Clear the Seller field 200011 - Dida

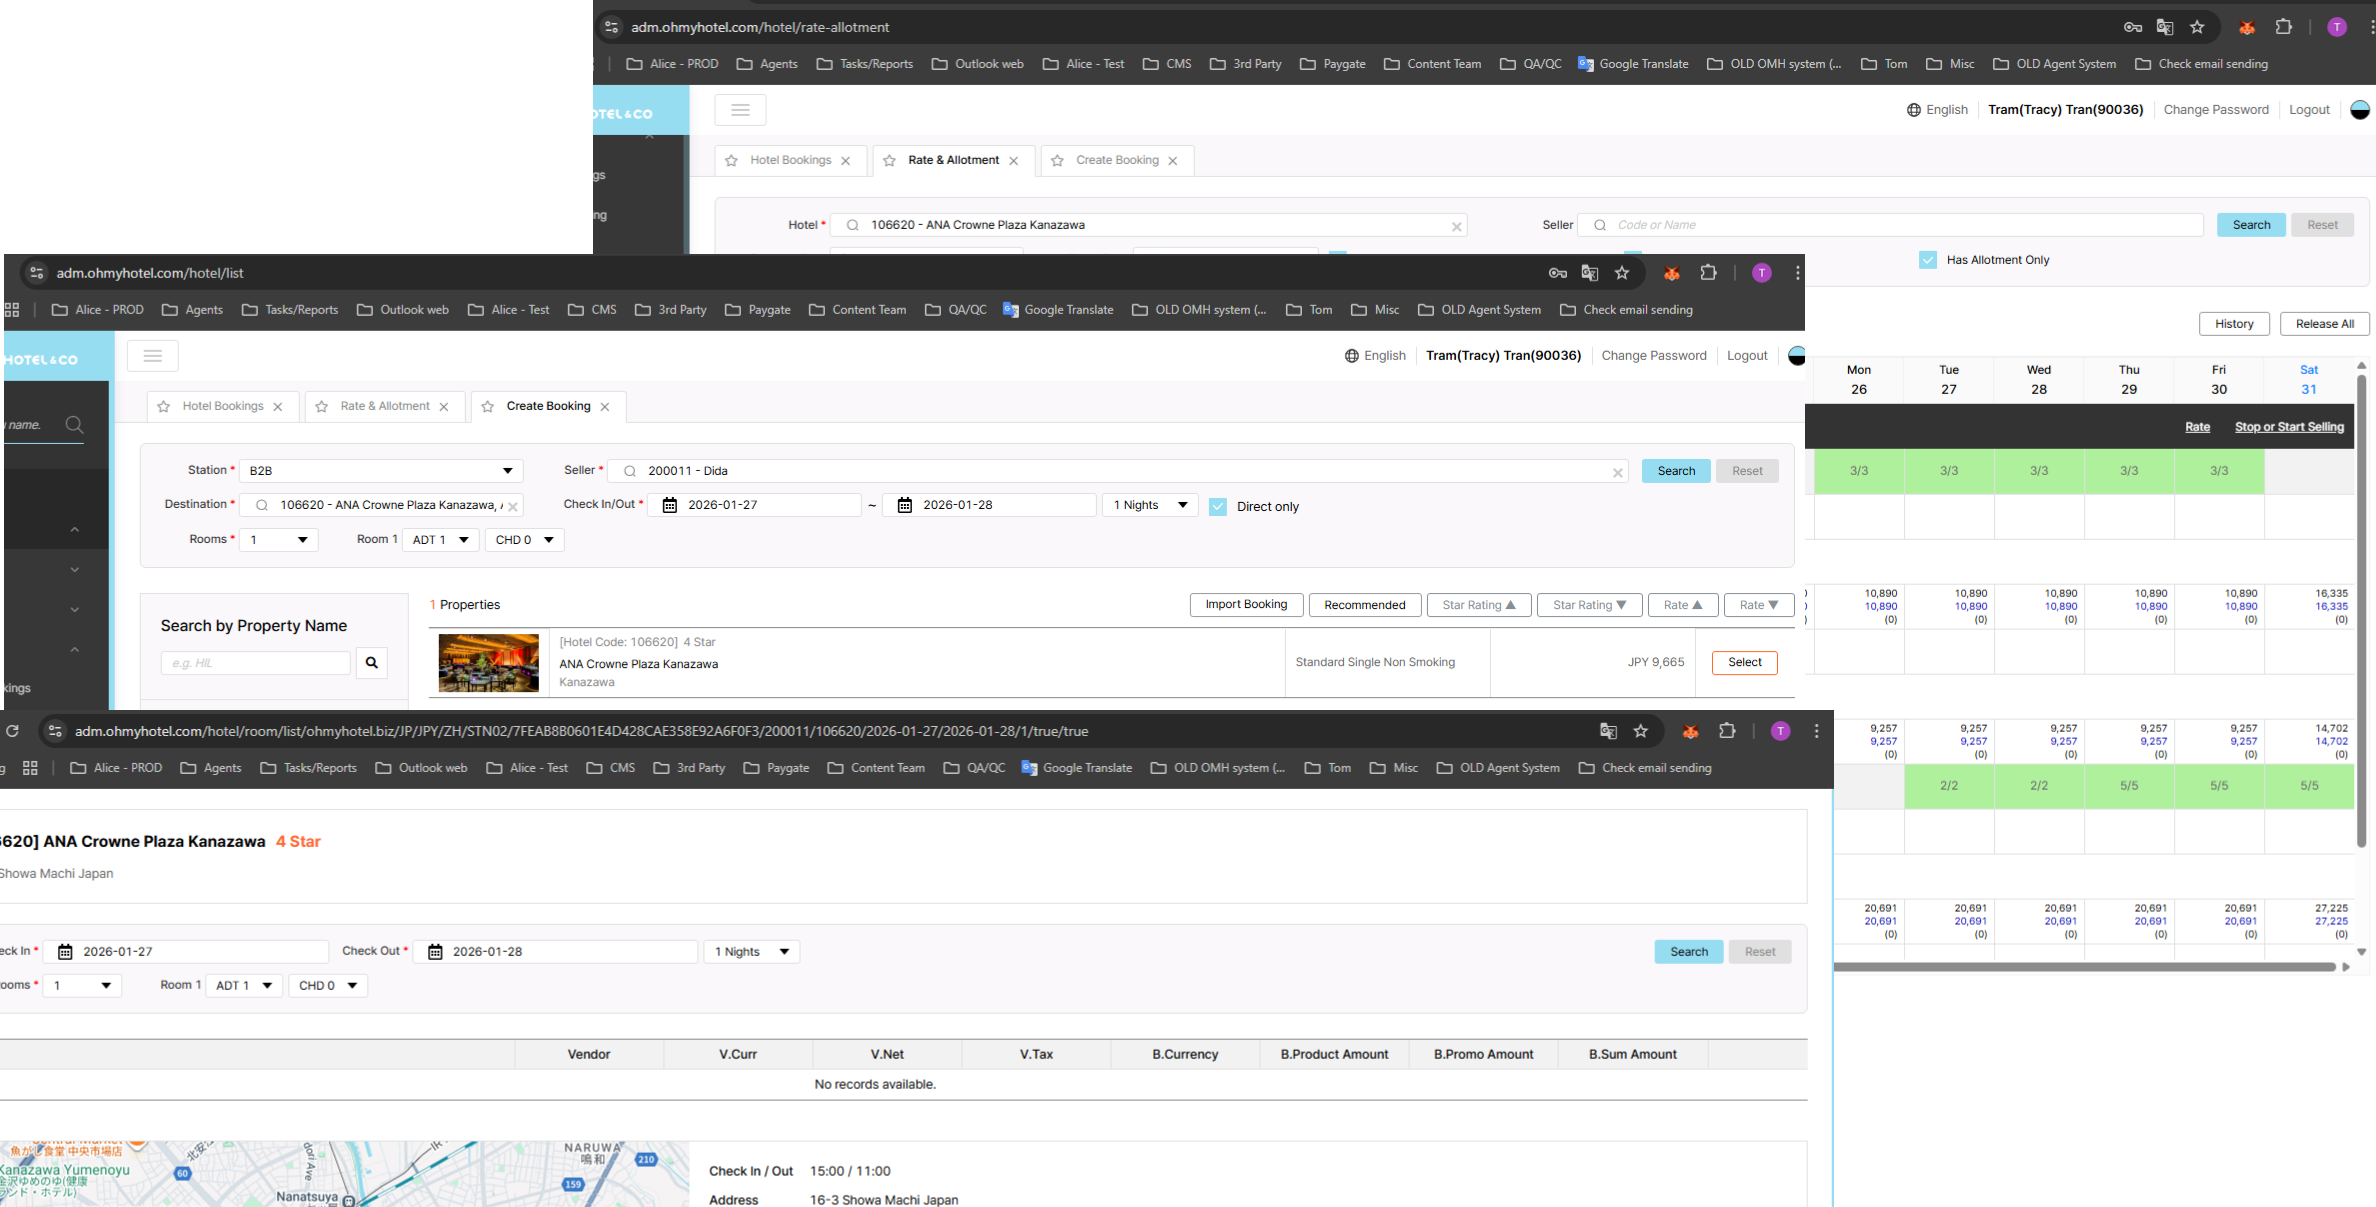1617,472
